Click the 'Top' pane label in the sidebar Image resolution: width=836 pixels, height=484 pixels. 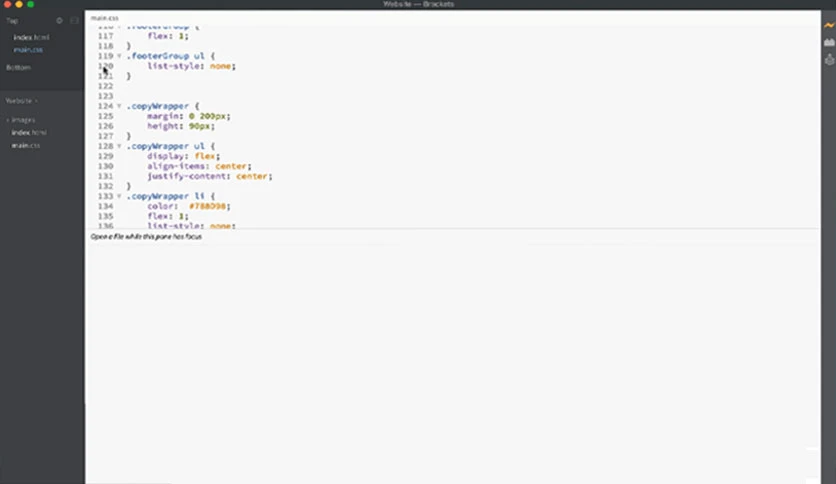click(x=12, y=21)
